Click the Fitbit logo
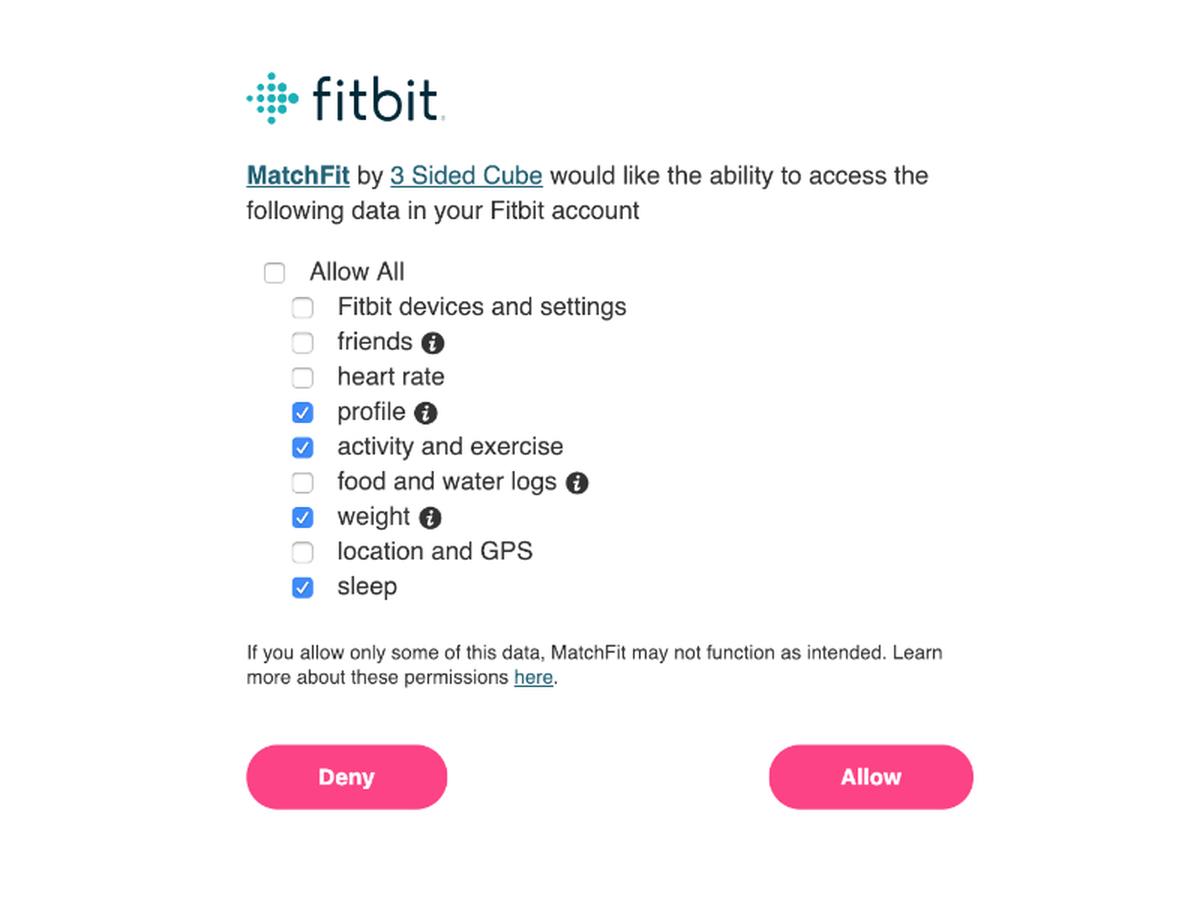This screenshot has width=1200, height=900. [x=343, y=98]
